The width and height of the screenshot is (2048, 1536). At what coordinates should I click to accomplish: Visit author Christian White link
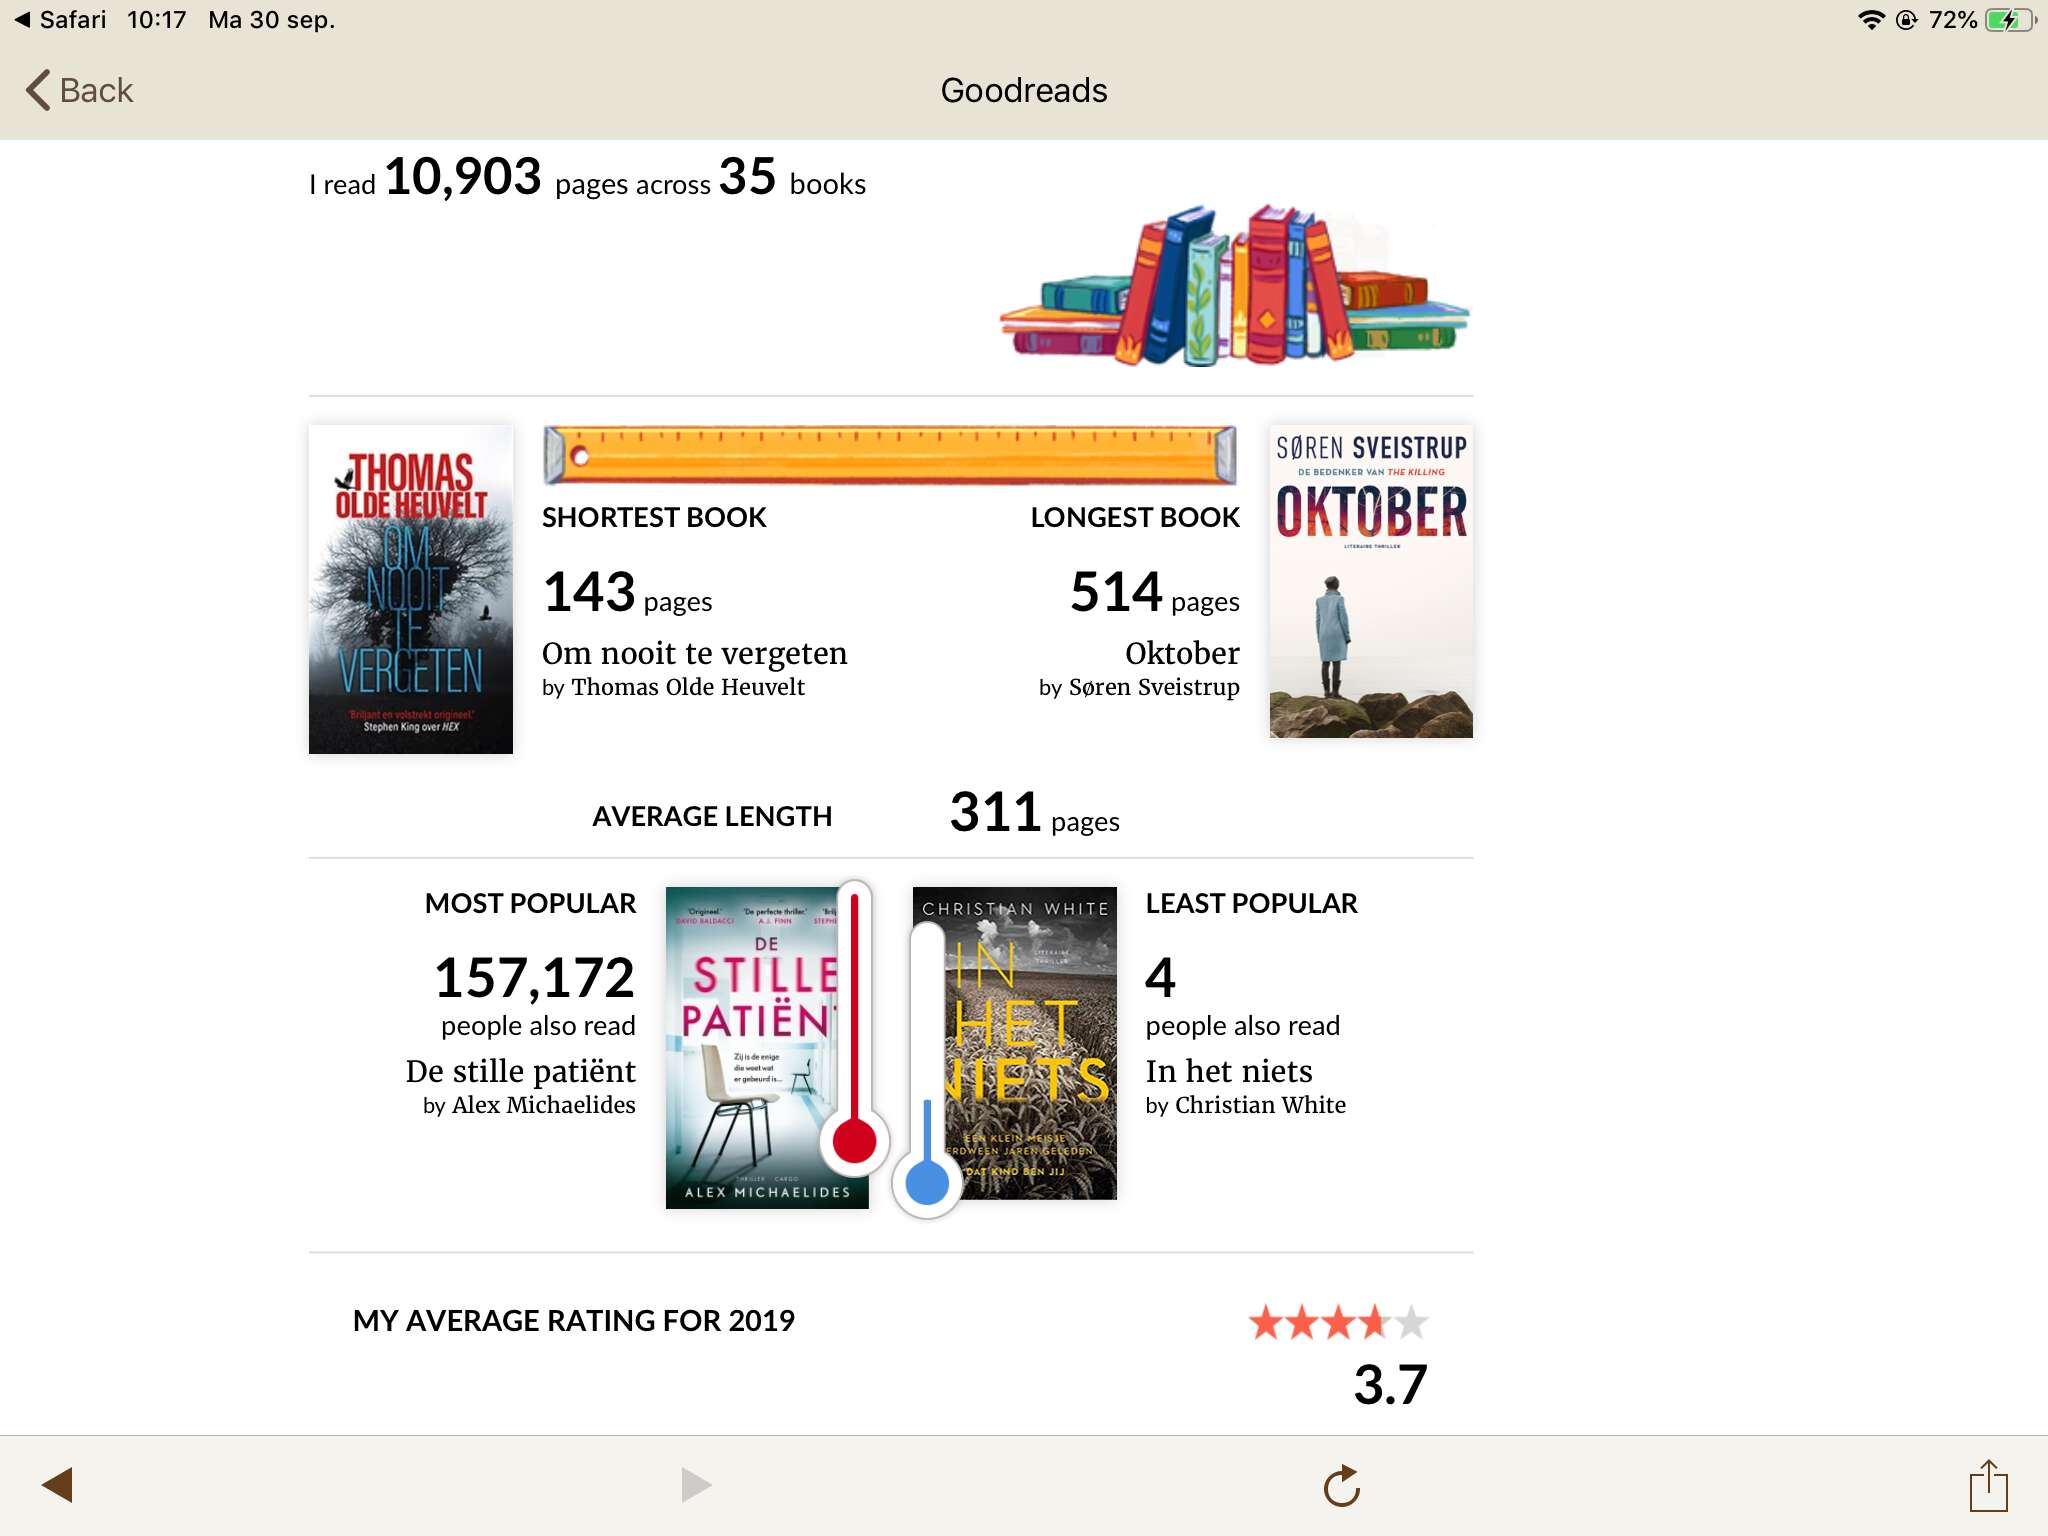click(1260, 1105)
